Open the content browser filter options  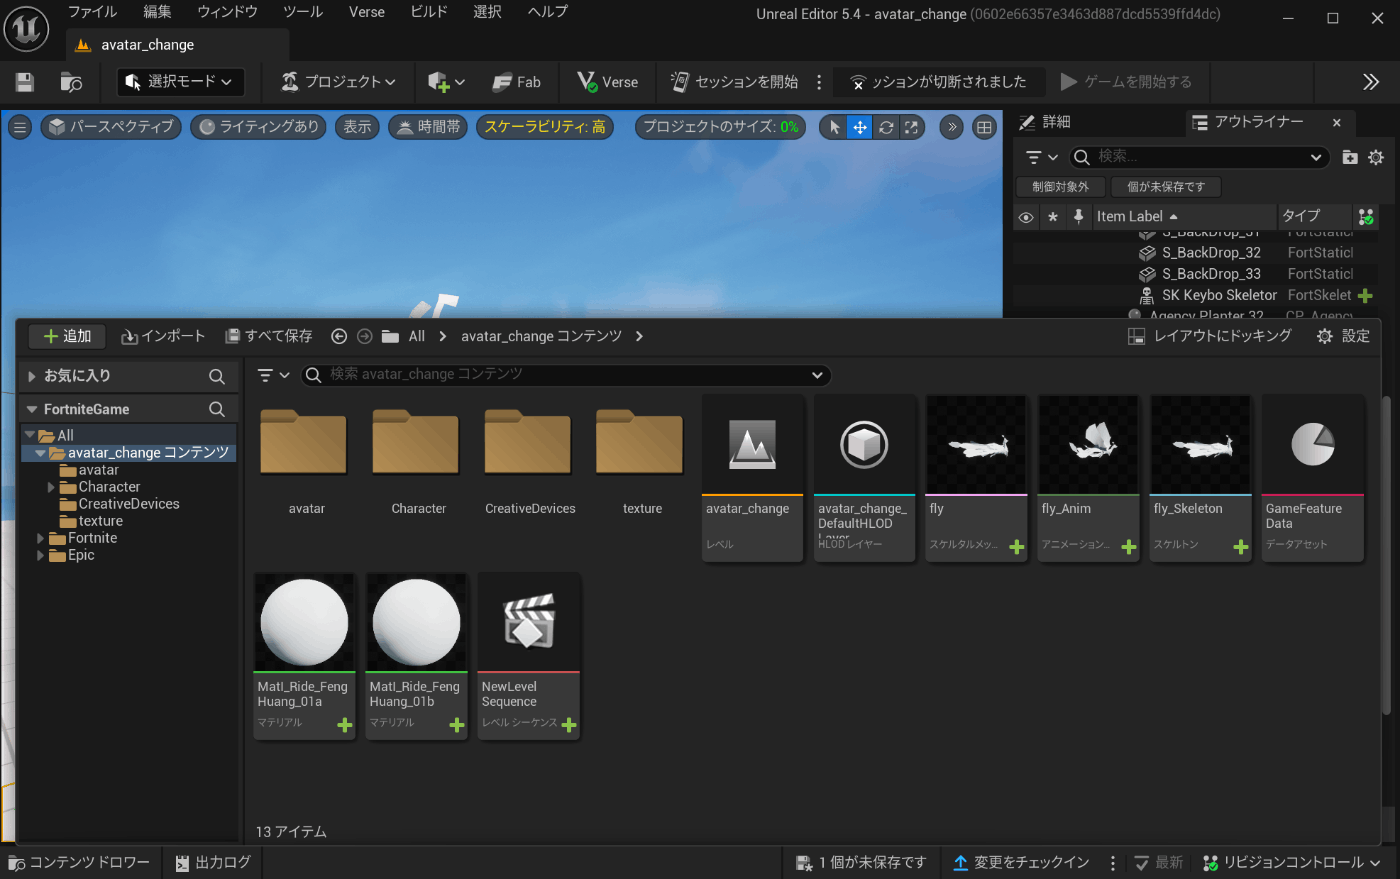pos(273,375)
